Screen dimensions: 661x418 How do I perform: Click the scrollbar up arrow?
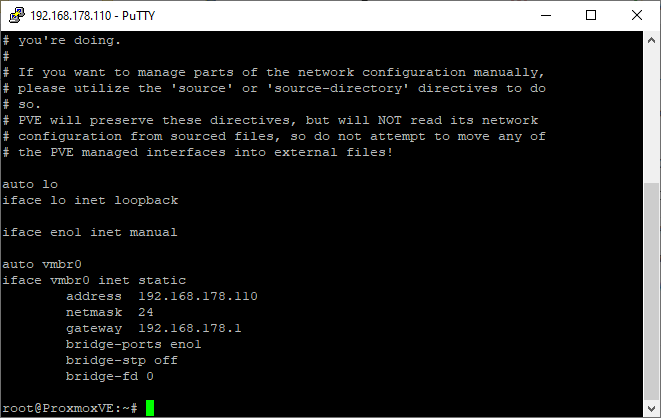(x=651, y=40)
